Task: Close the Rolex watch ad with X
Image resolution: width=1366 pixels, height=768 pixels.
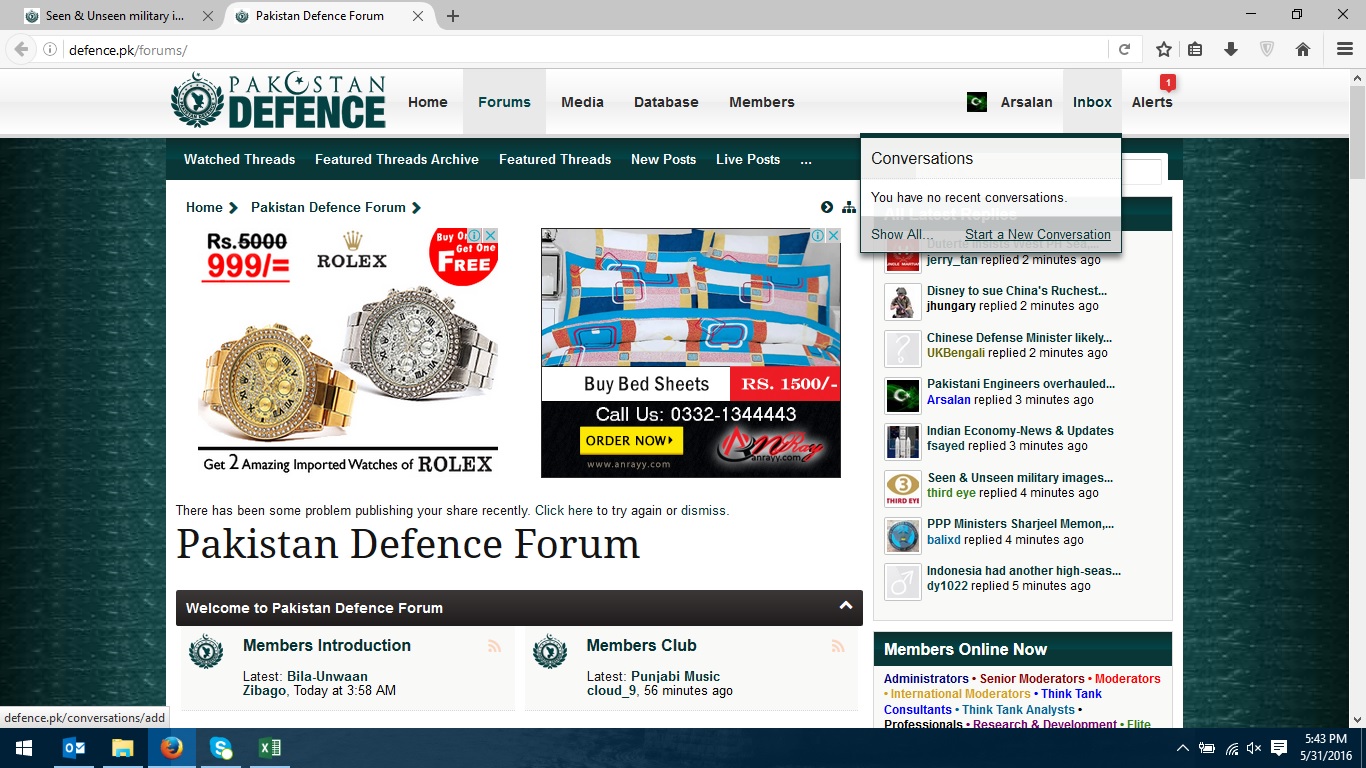Action: click(x=491, y=235)
